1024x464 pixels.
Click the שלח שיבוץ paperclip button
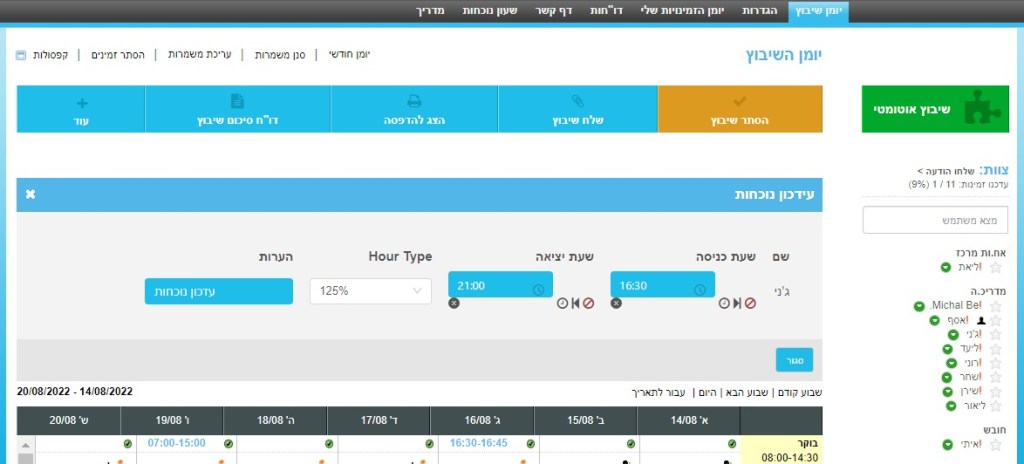tap(577, 109)
